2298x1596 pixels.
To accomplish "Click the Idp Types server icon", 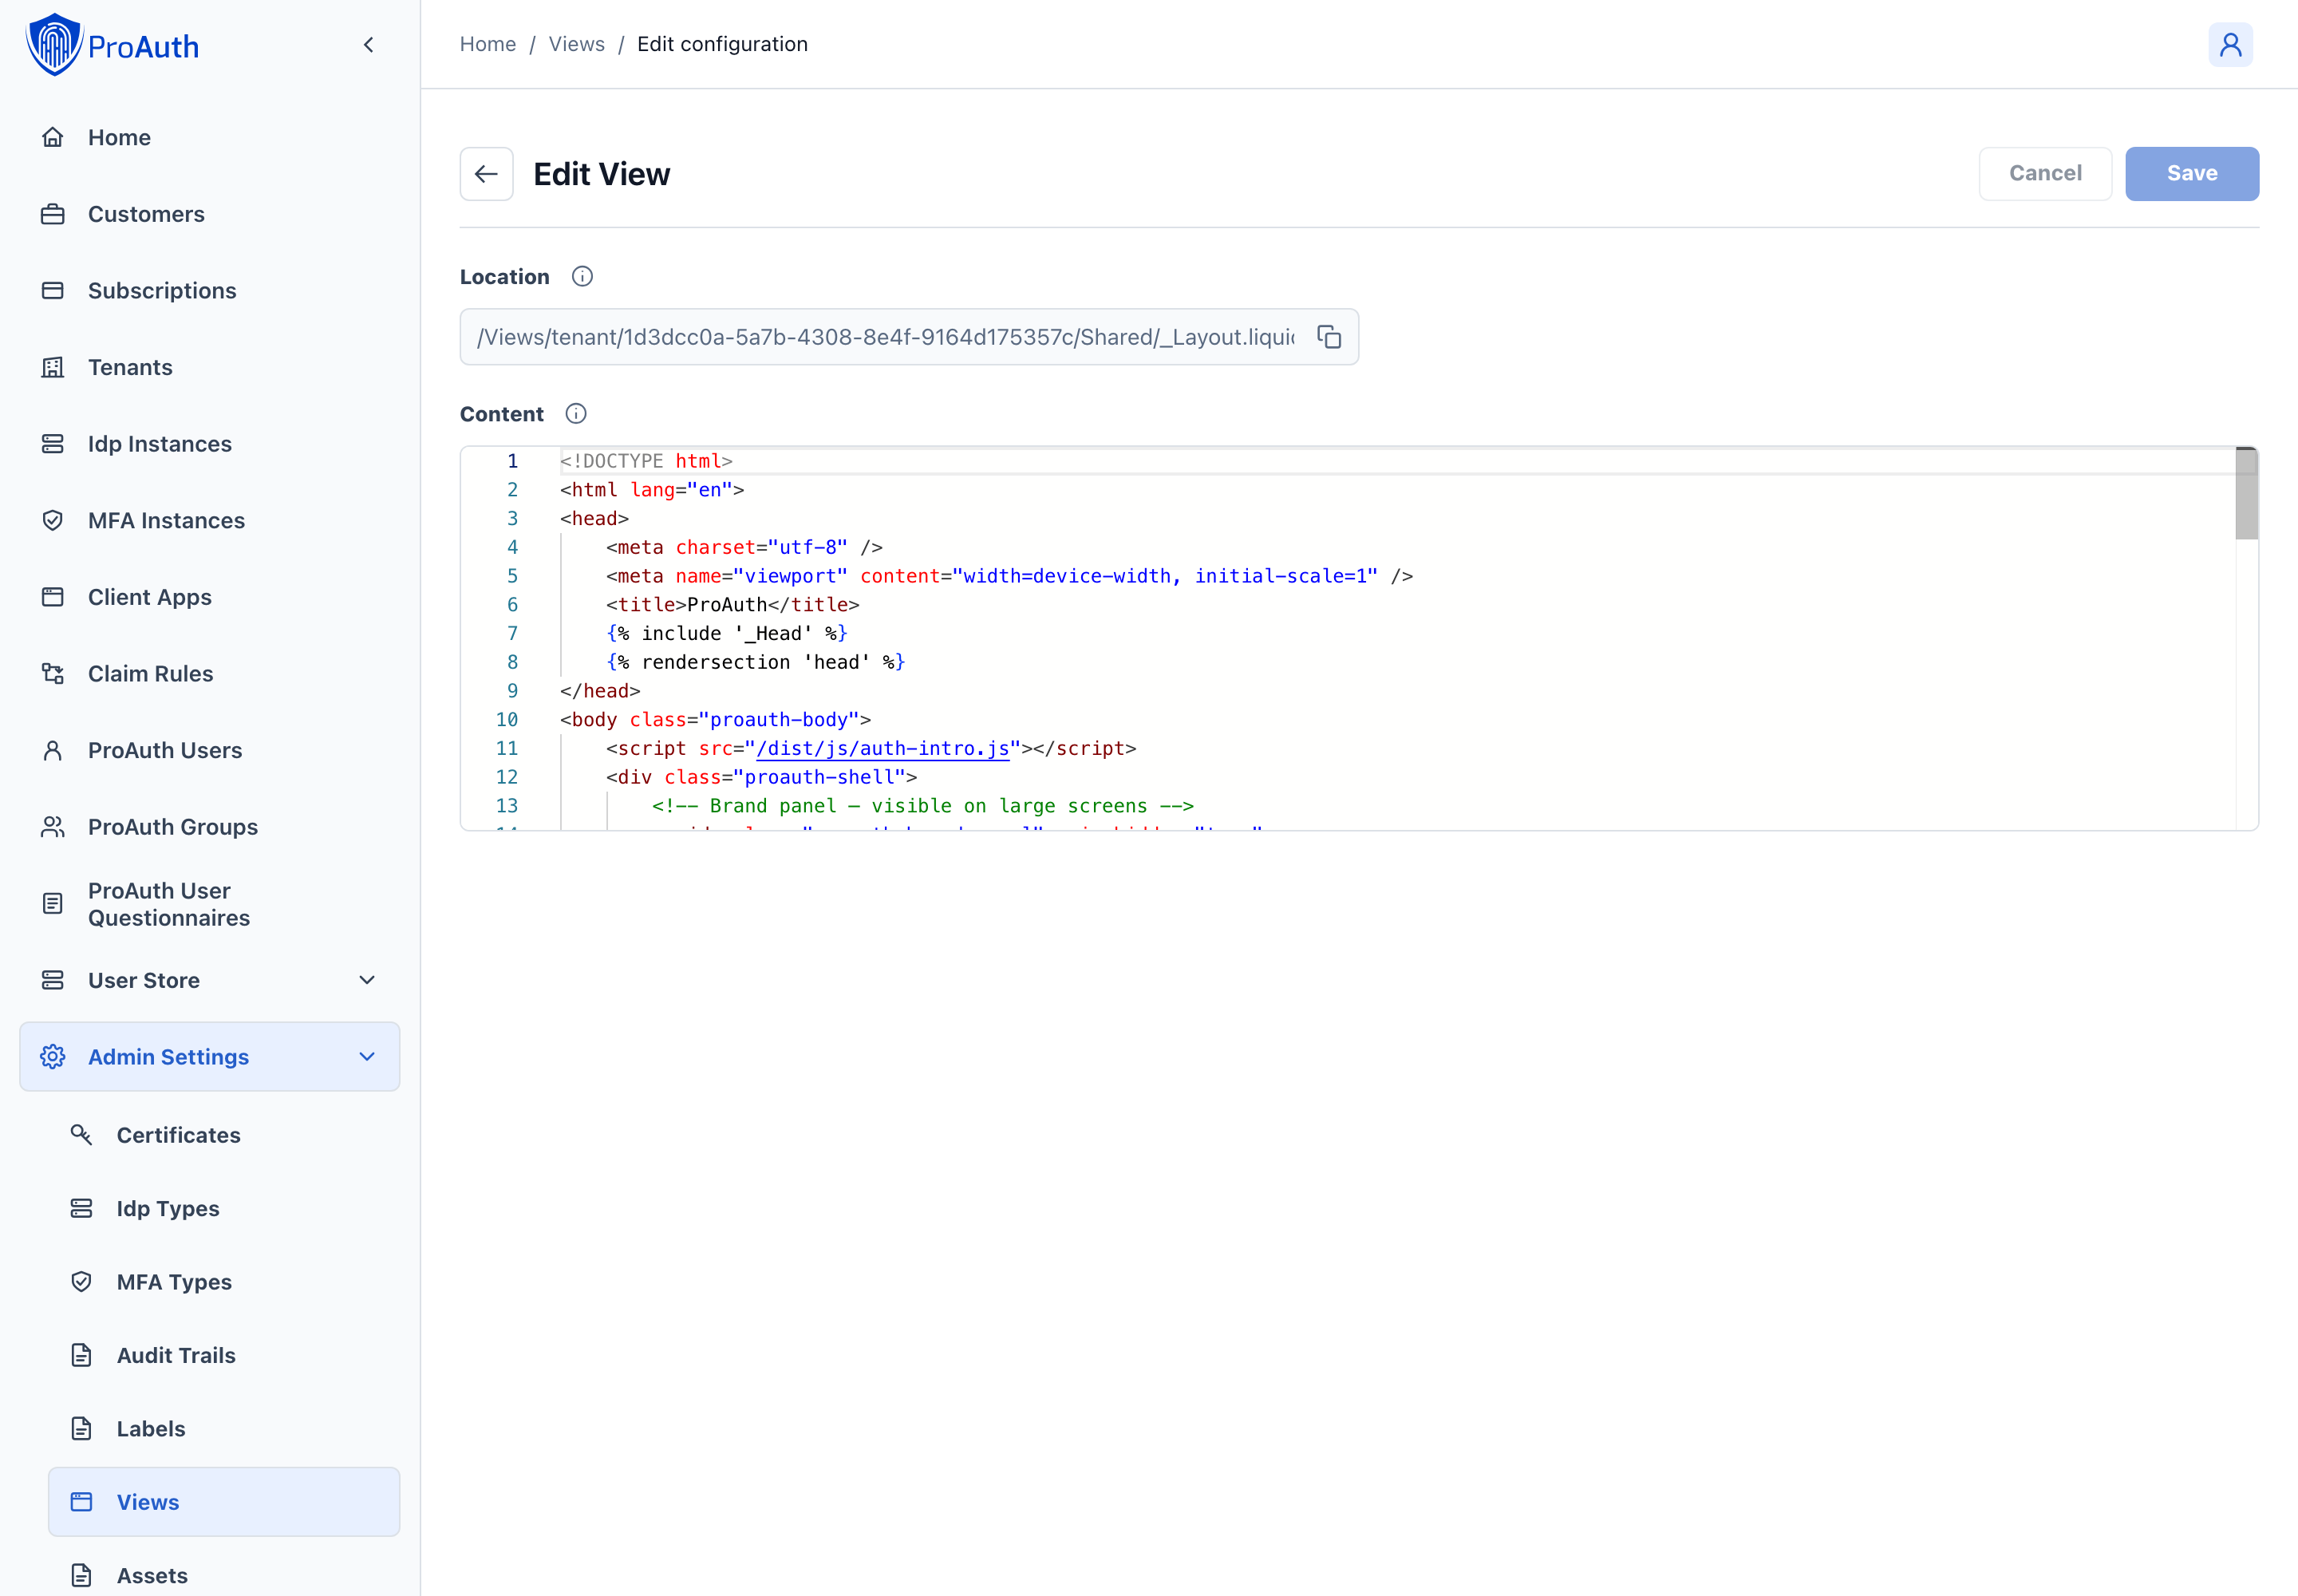I will click(82, 1208).
